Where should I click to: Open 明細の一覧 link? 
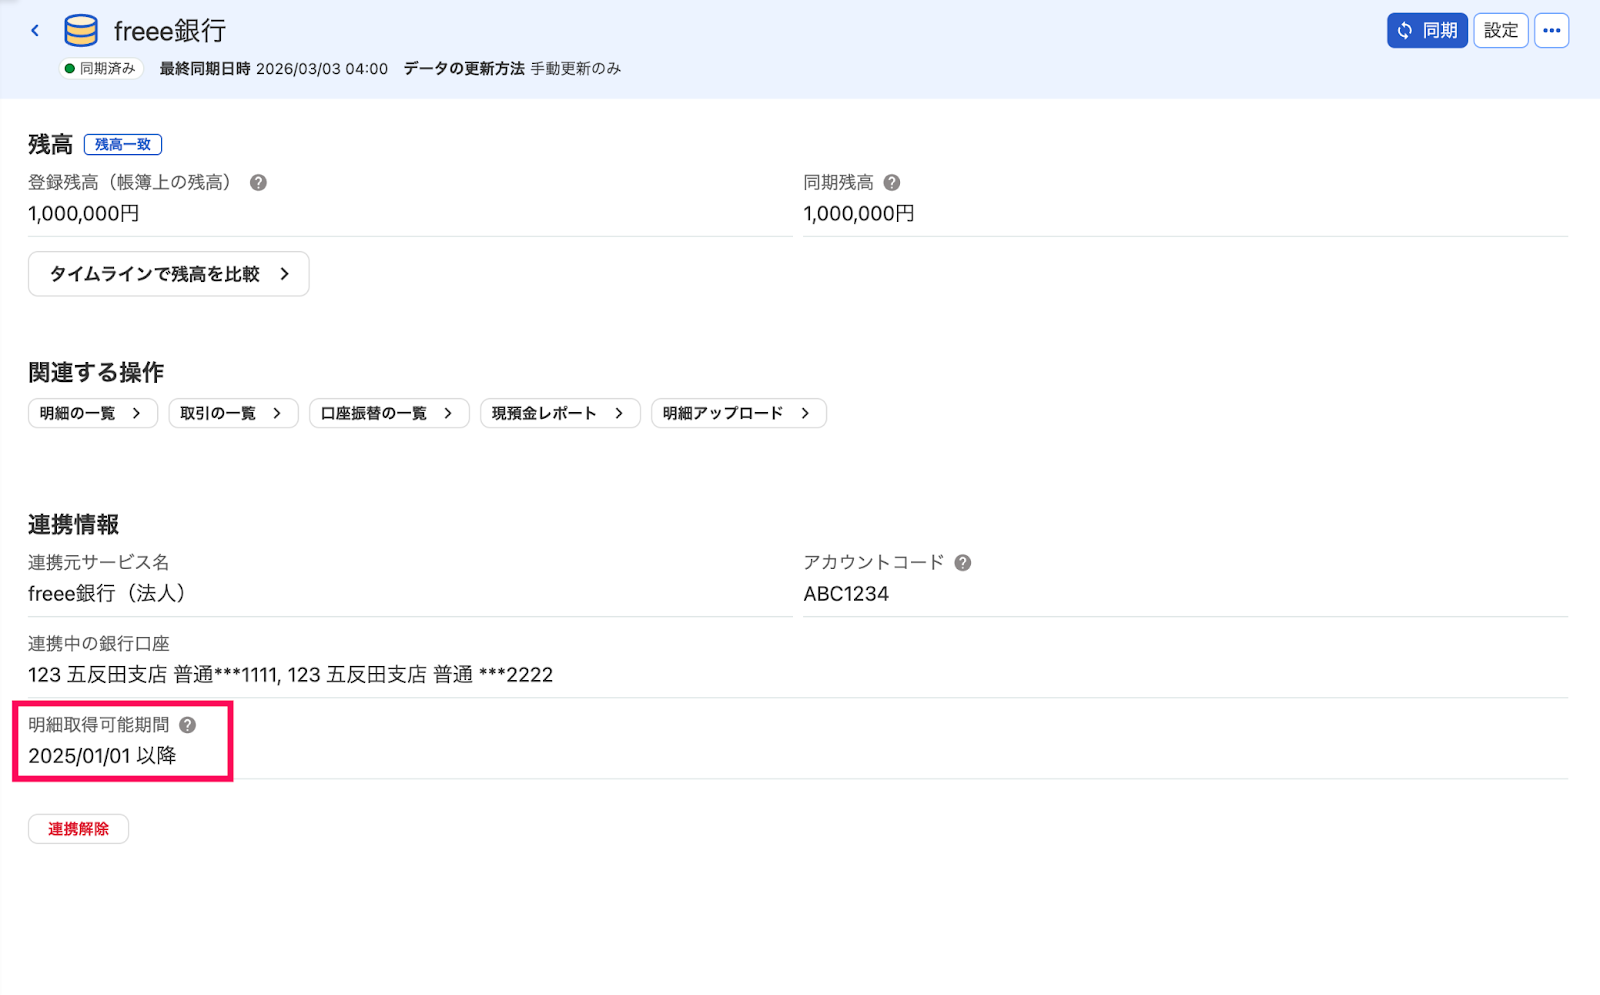(x=93, y=414)
